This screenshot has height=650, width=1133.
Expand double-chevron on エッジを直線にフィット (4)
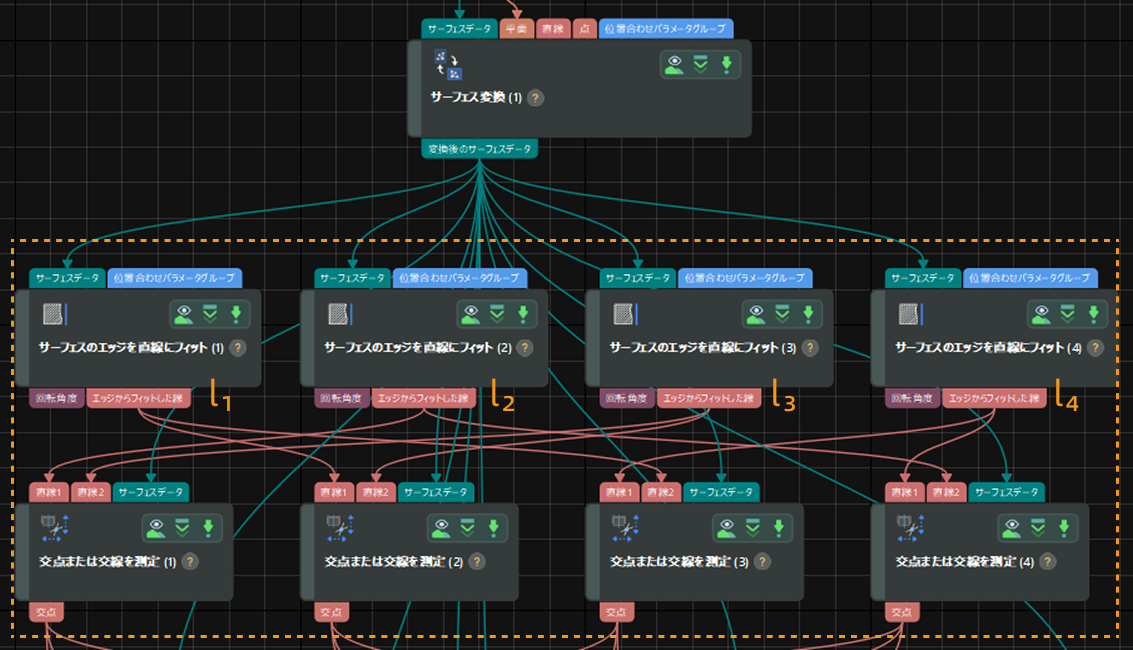pos(1068,314)
